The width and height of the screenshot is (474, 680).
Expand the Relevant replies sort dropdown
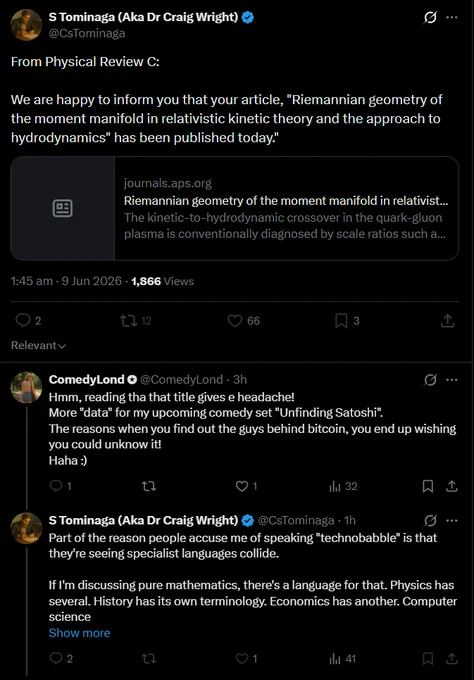[x=38, y=346]
